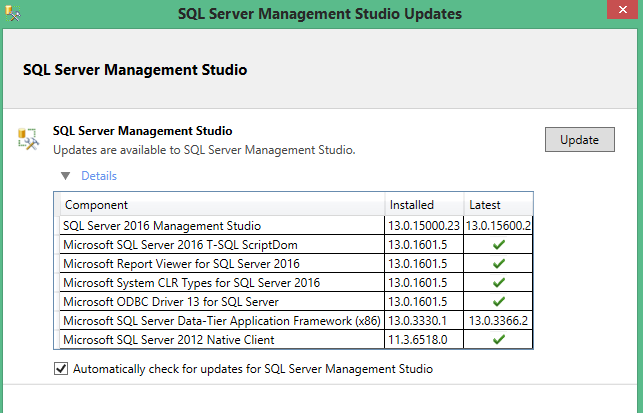Click green checkmark for T-SQL ScriptDom
Image resolution: width=643 pixels, height=413 pixels.
point(499,245)
